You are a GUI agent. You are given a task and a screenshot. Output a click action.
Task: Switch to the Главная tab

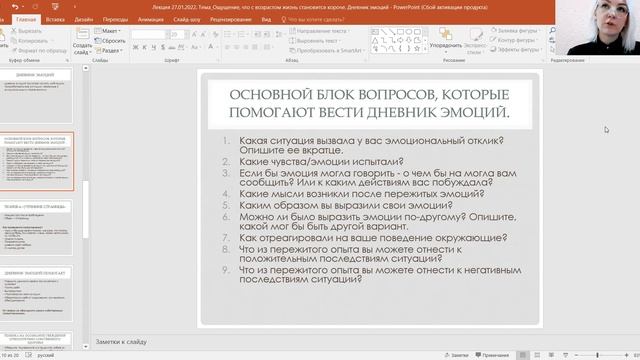click(x=26, y=20)
